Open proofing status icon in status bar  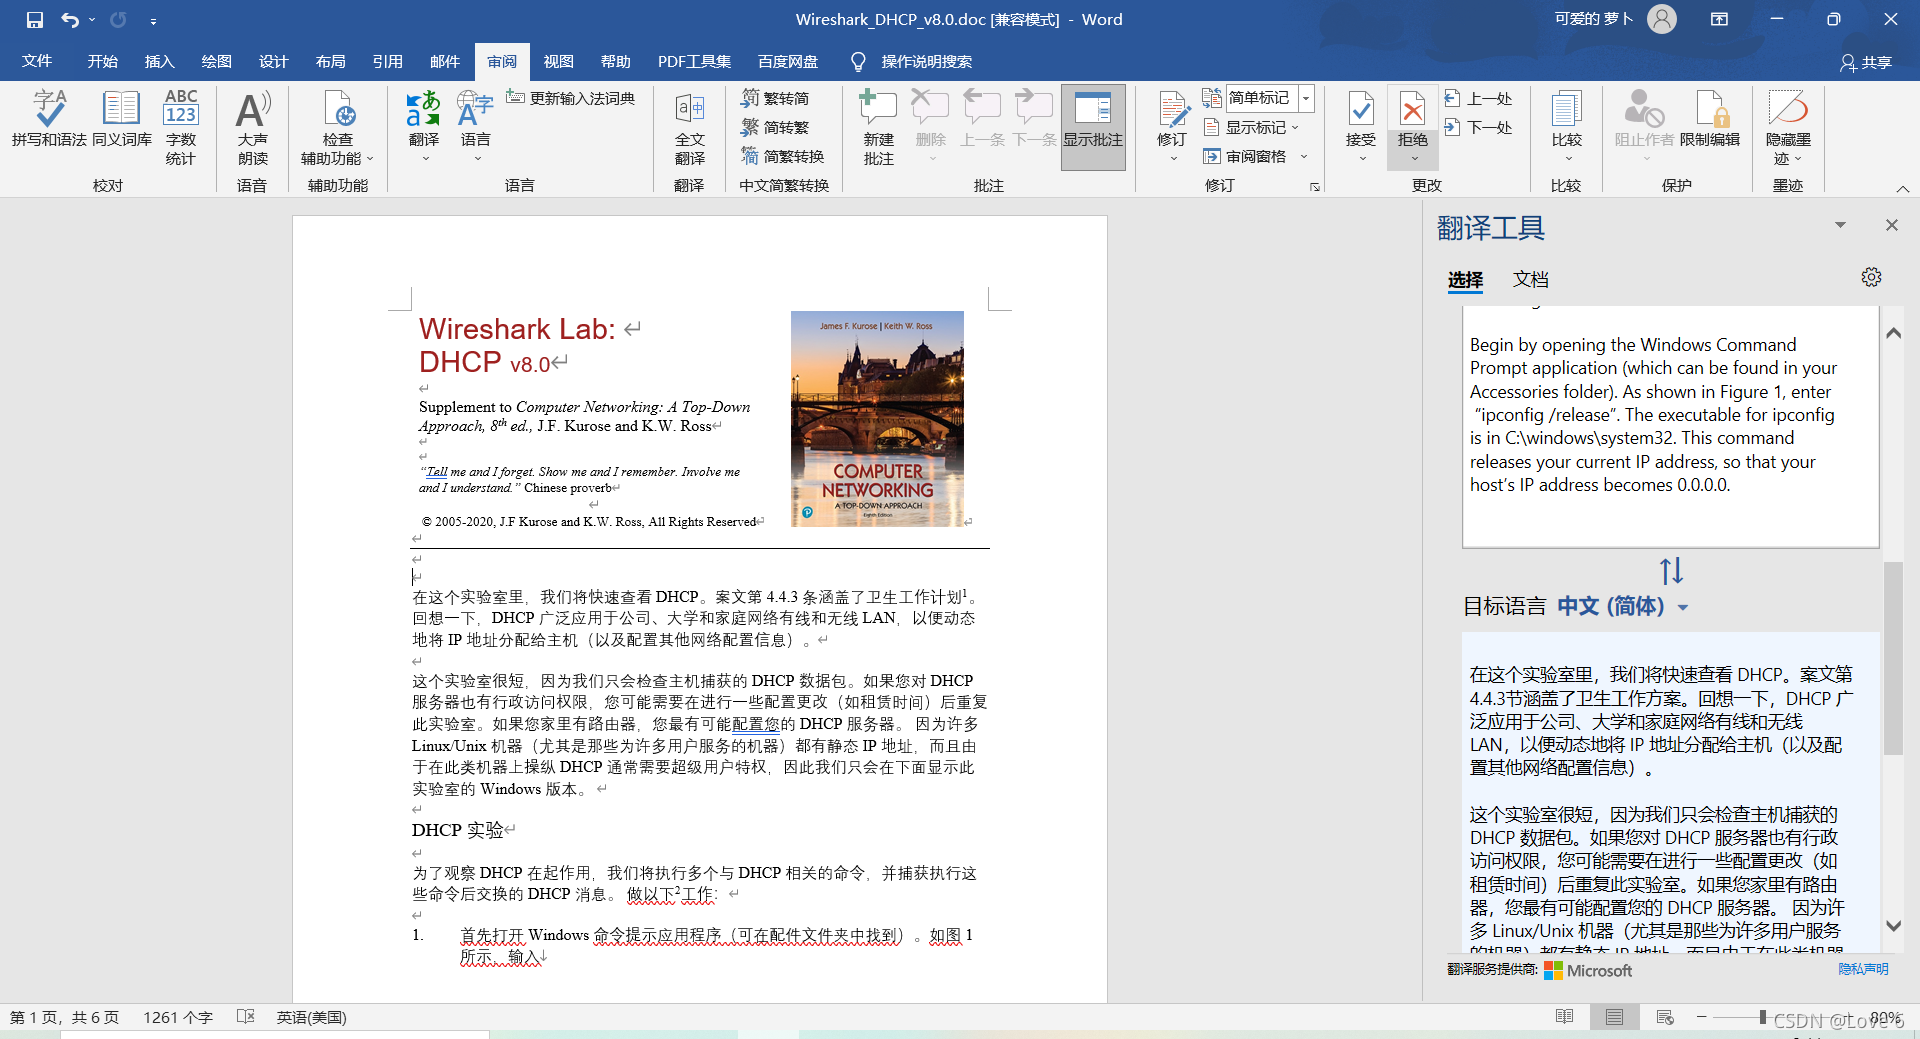(246, 1017)
